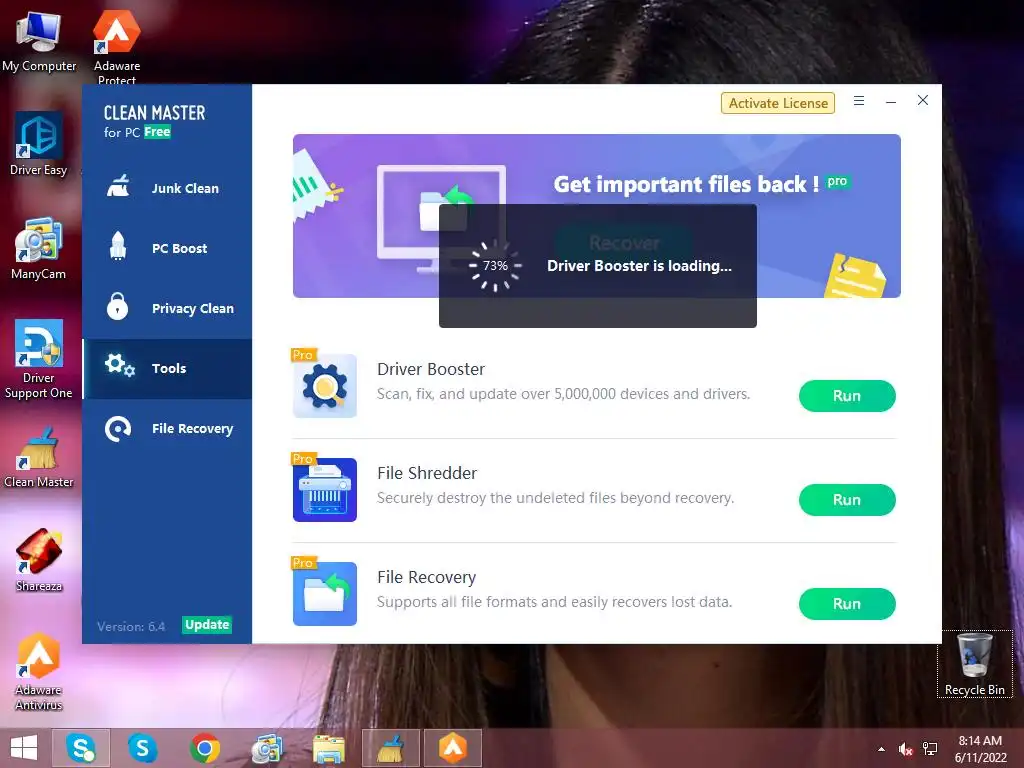The width and height of the screenshot is (1024, 768).
Task: Click the Tools gears icon
Action: (120, 366)
